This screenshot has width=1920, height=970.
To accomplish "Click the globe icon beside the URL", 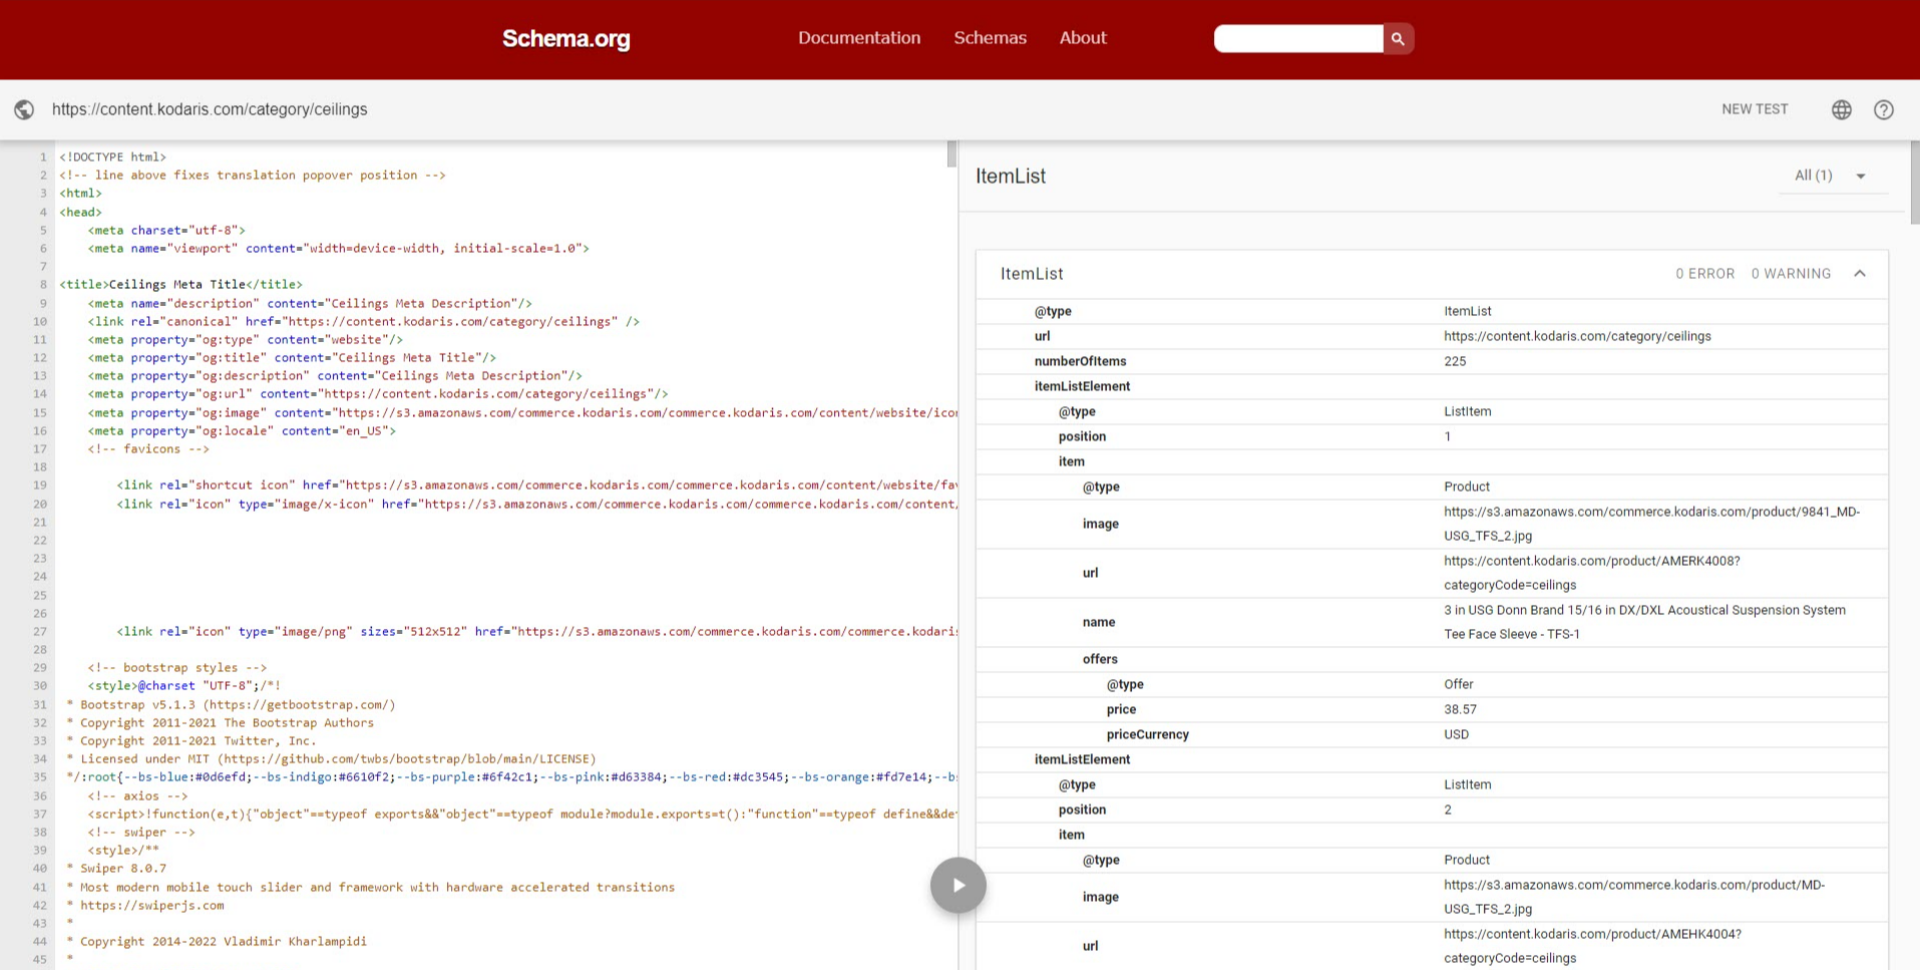I will [24, 110].
